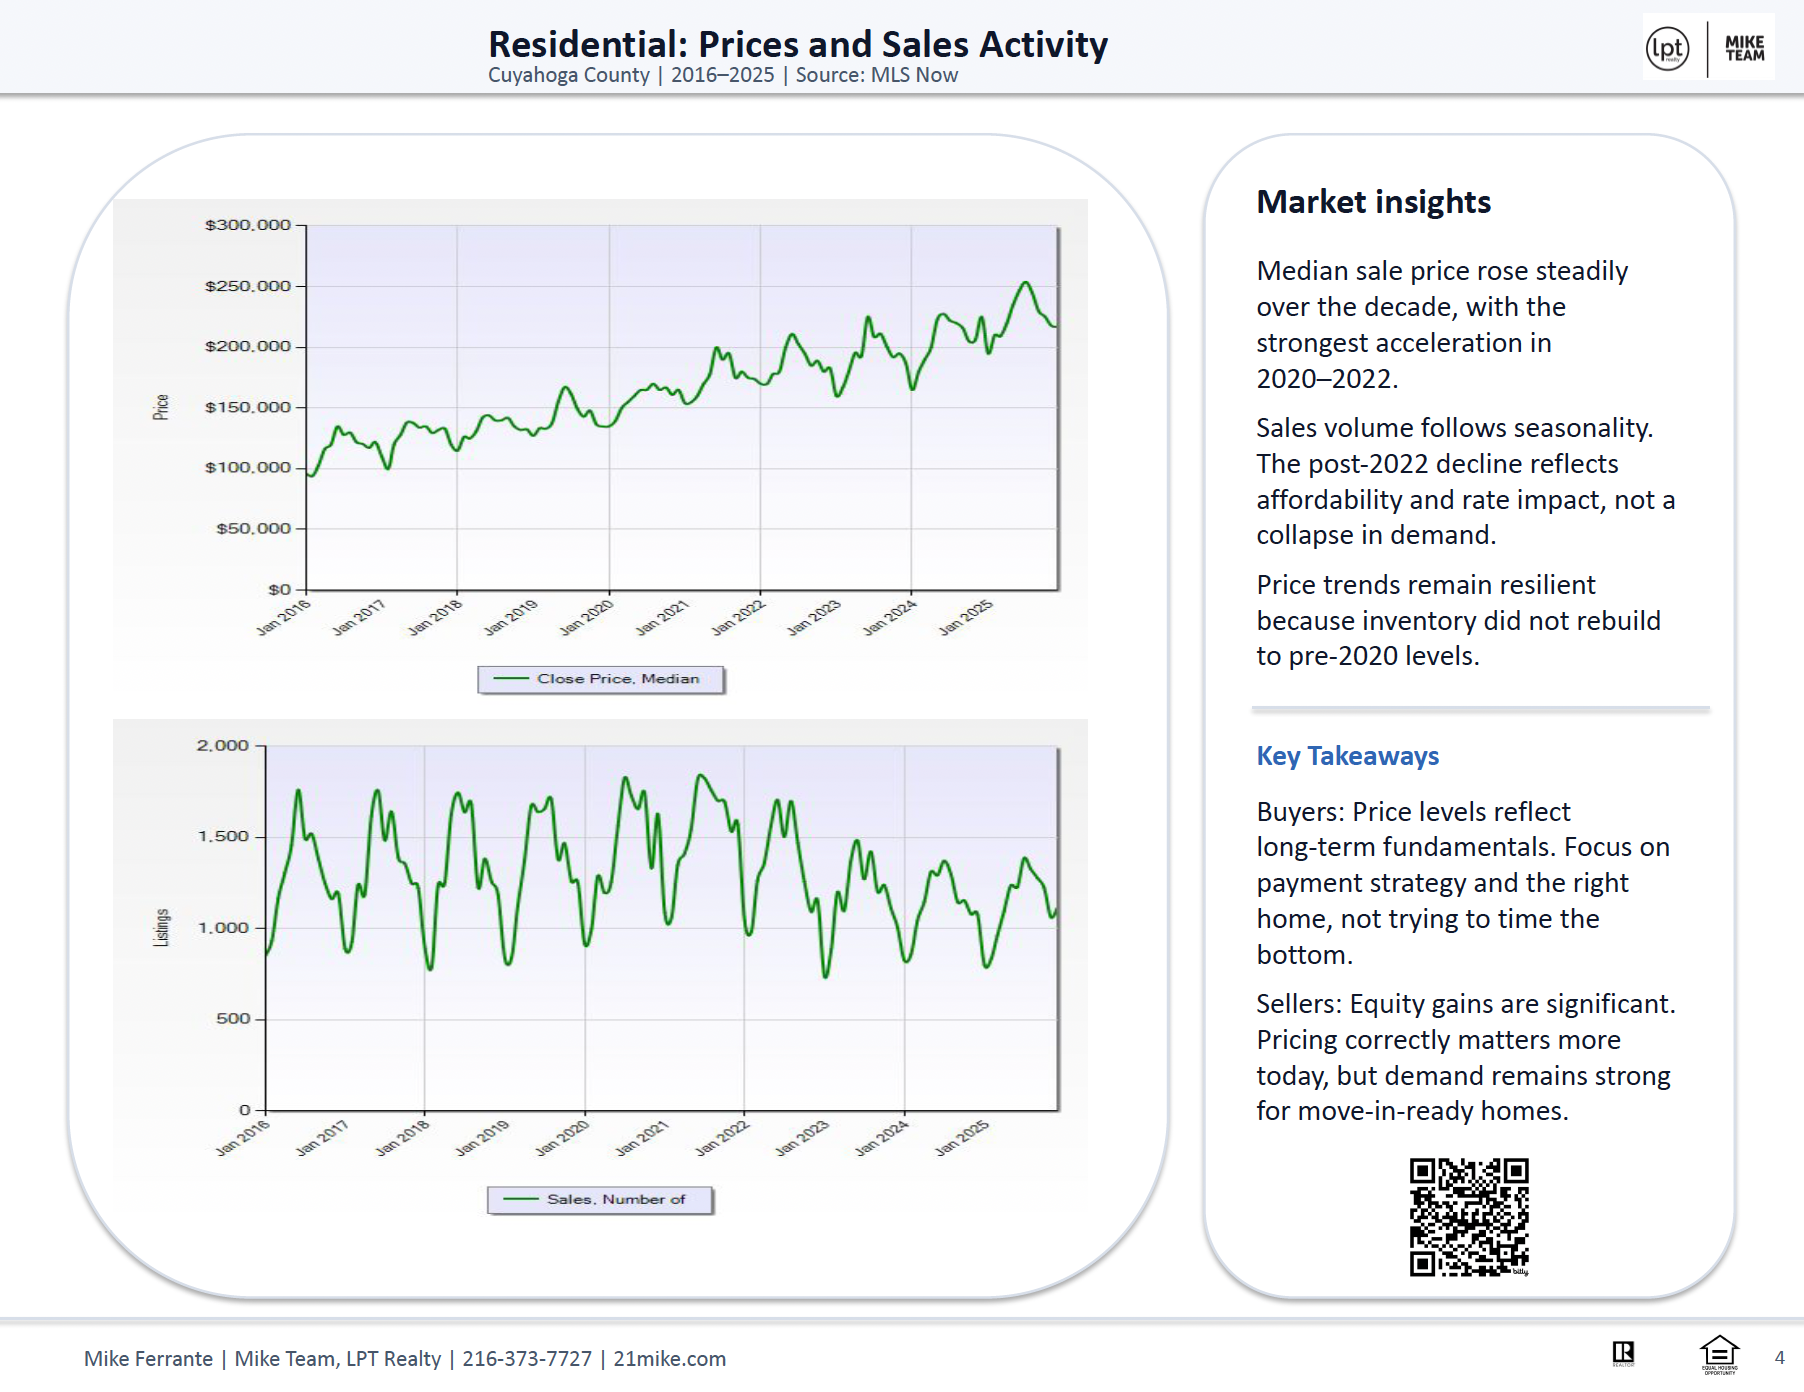Click the Equal Housing Opportunity house icon

coord(1719,1355)
